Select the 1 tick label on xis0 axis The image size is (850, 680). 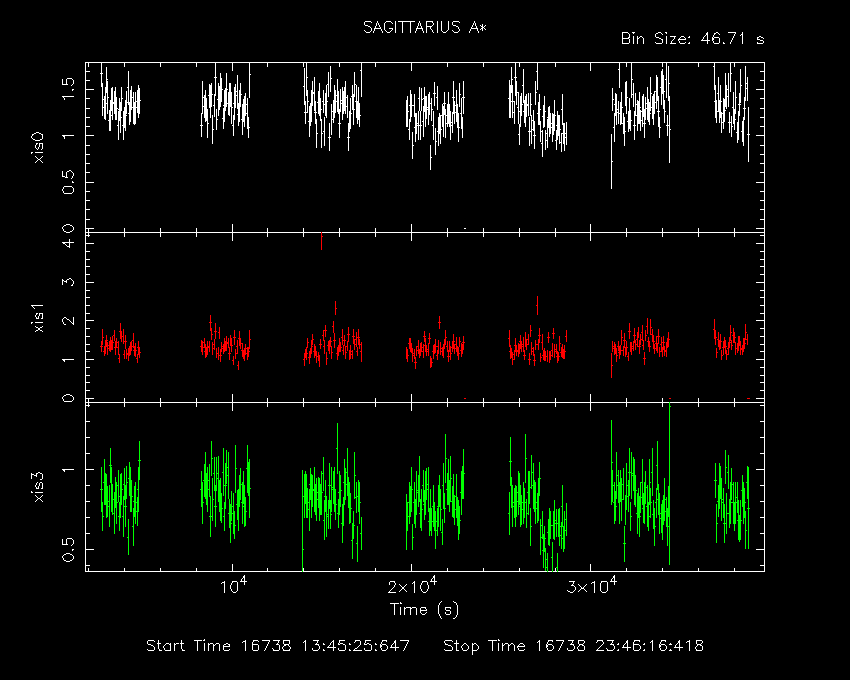[68, 136]
